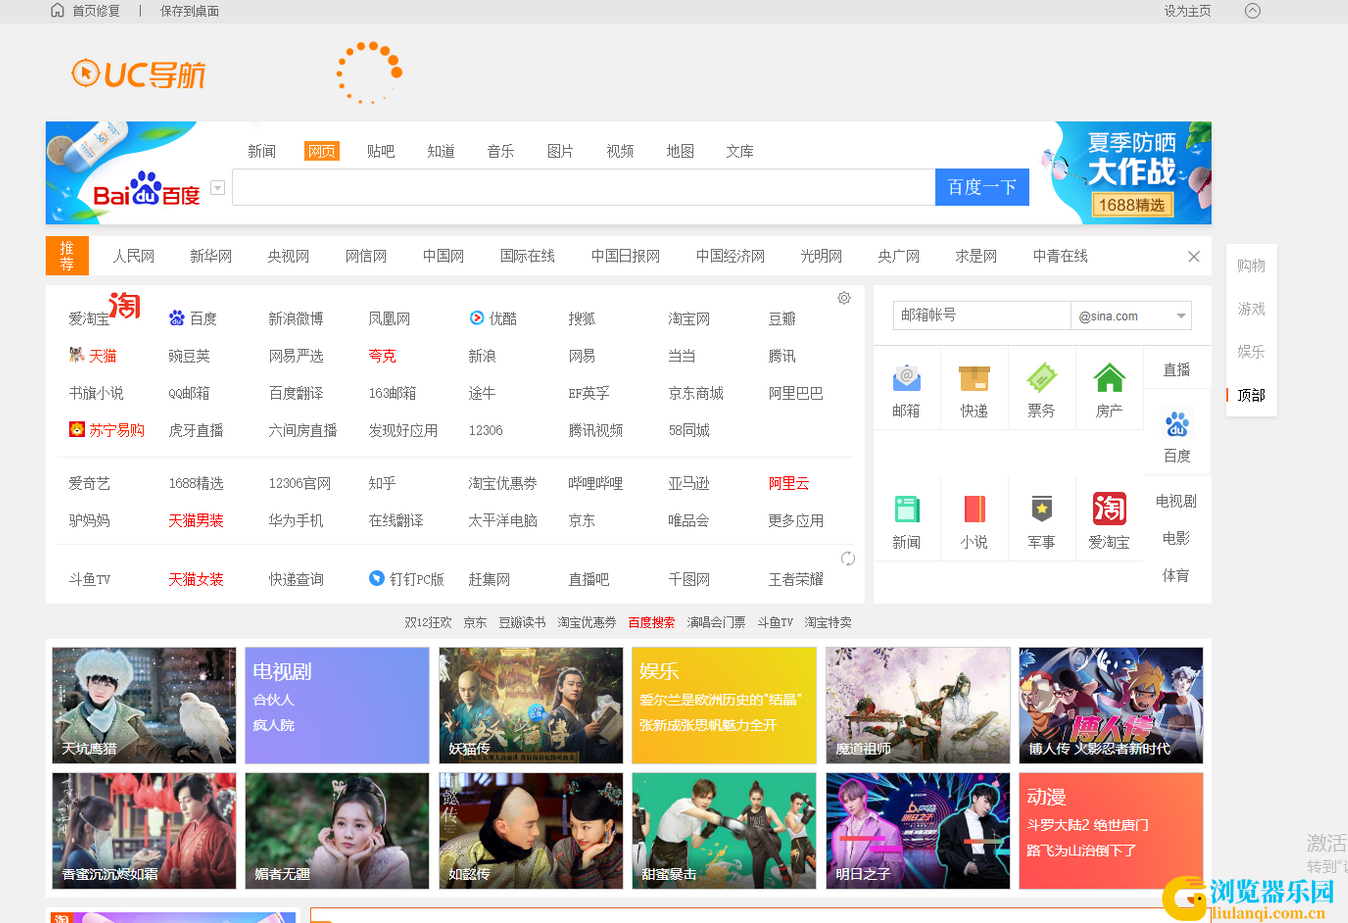Open the 新闻 newspaper icon

click(906, 509)
